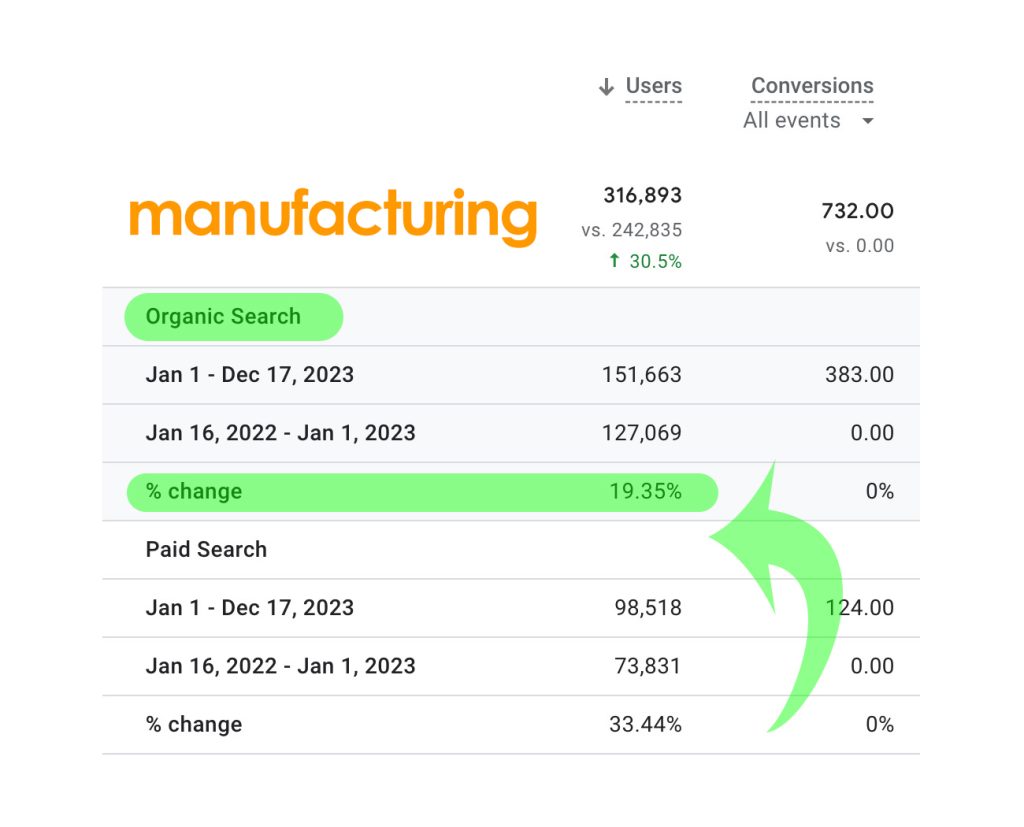The height and width of the screenshot is (827, 1024).
Task: Click the comparison text vs. 242,835
Action: [632, 230]
